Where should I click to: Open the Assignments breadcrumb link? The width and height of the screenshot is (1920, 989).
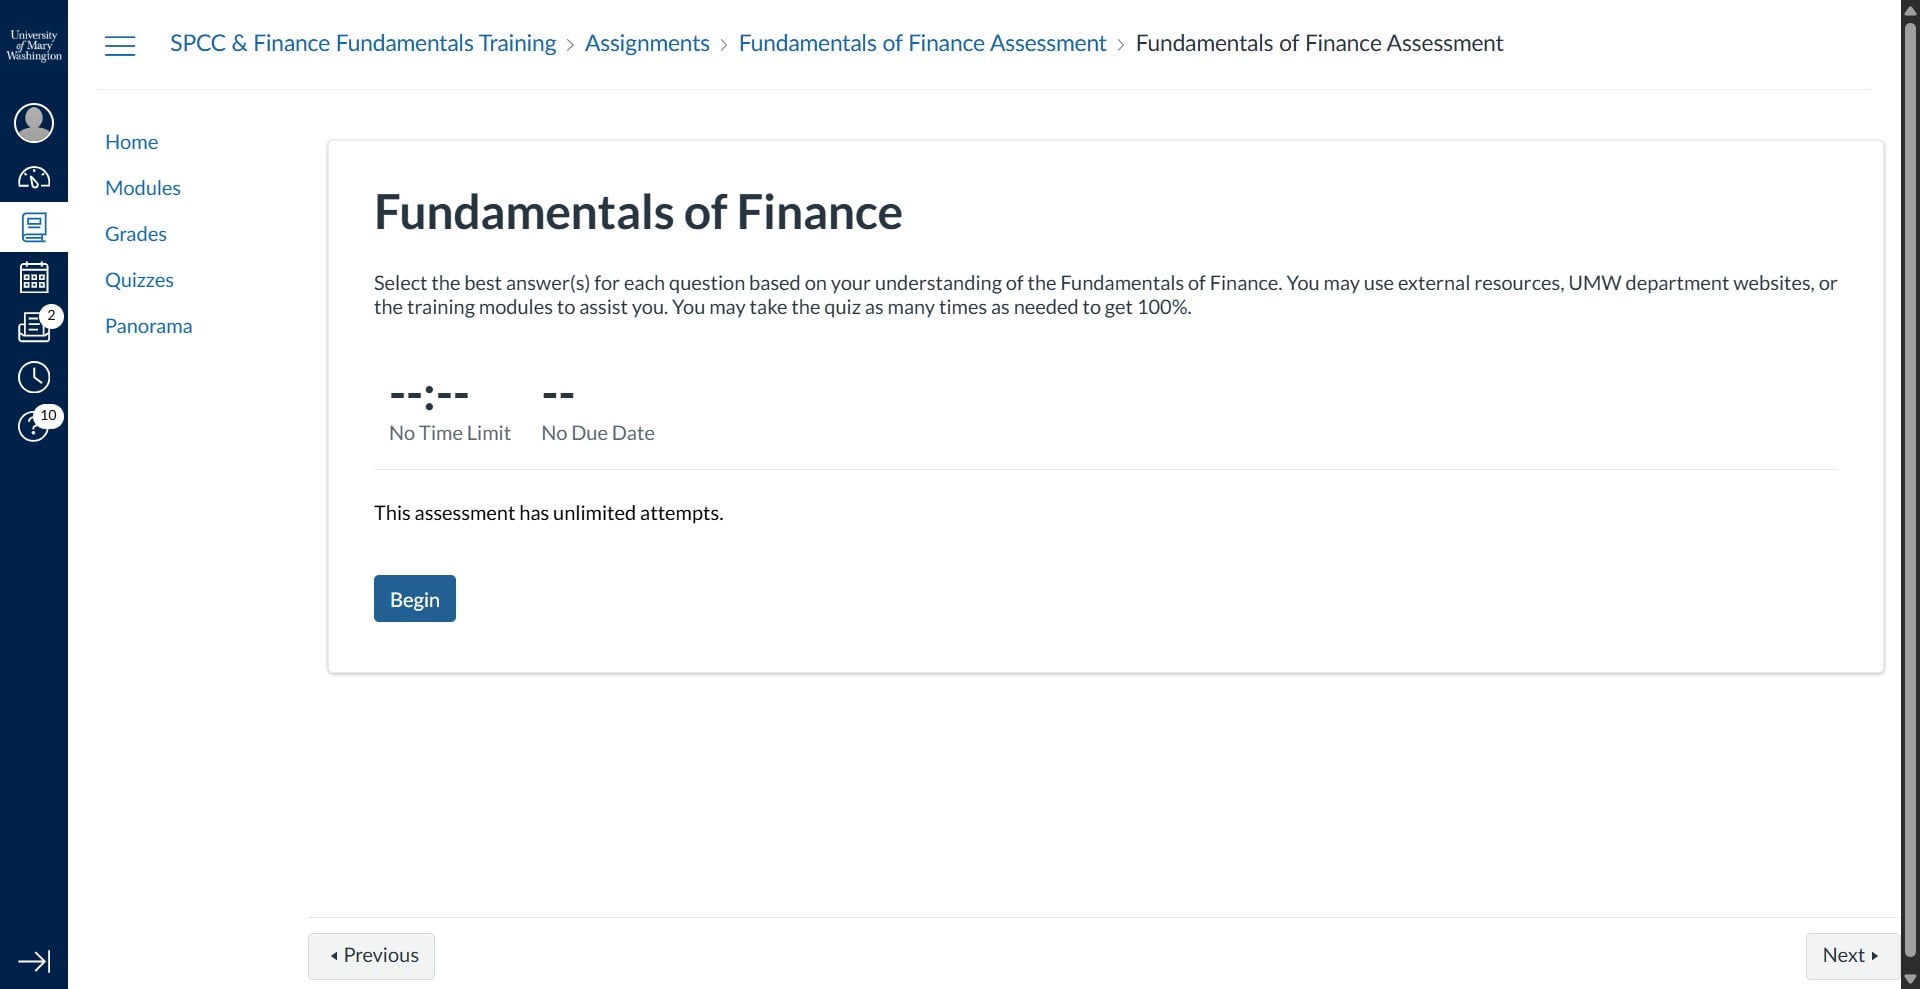pos(647,44)
